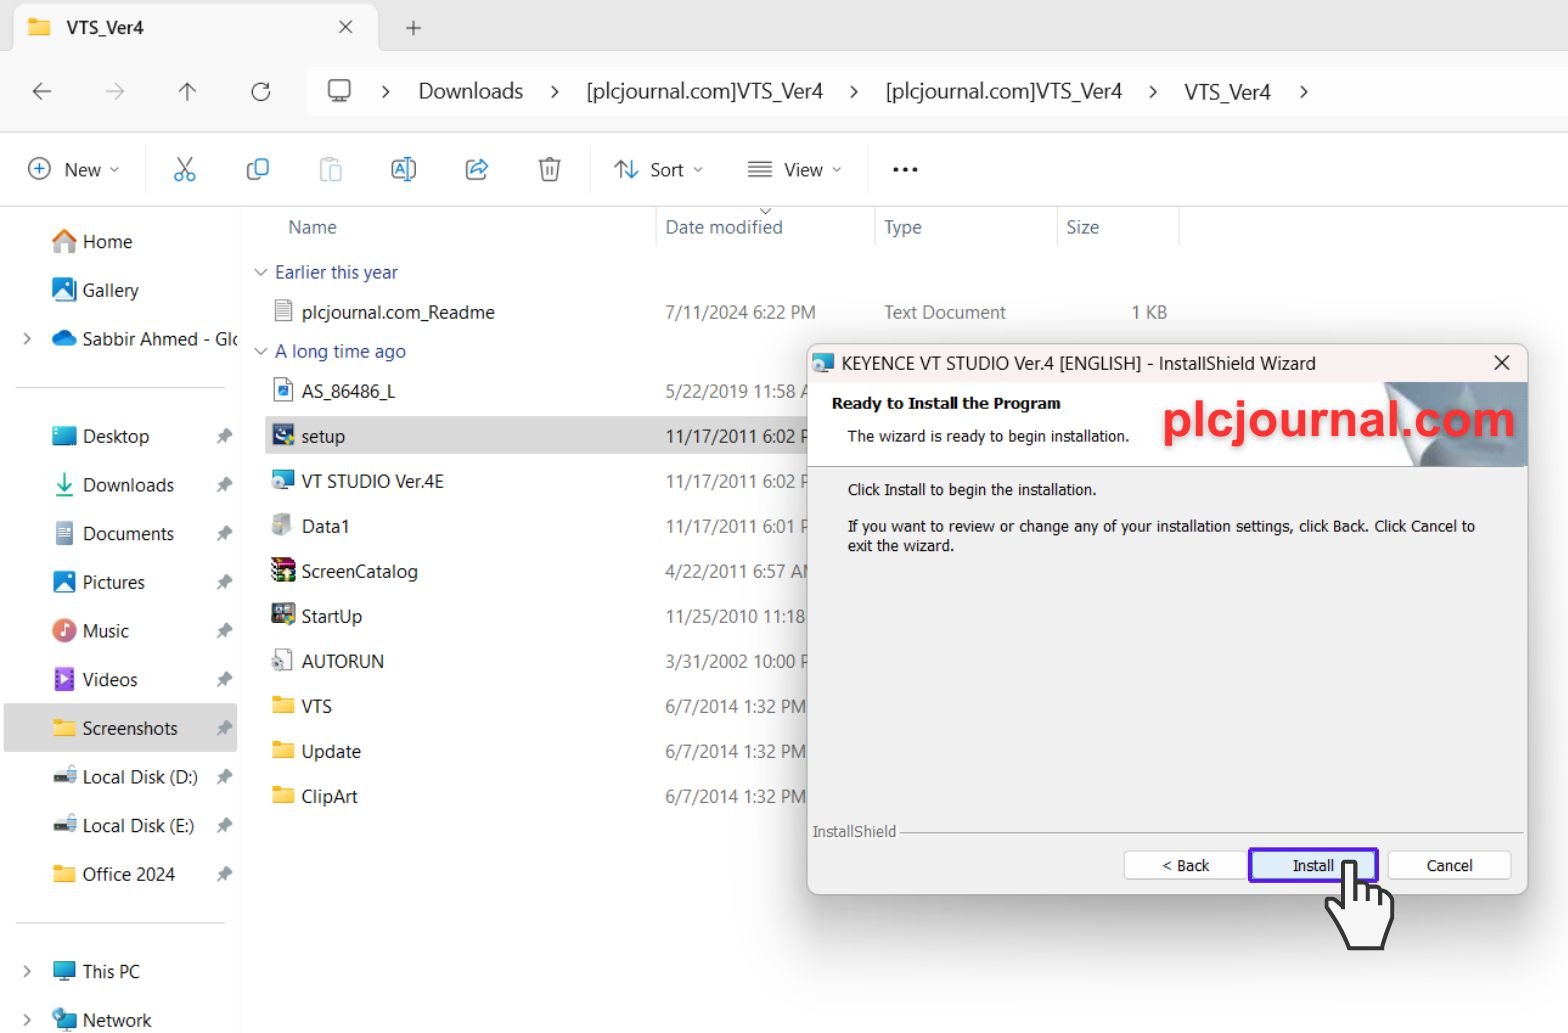The width and height of the screenshot is (1568, 1033).
Task: Cancel the InstallShield wizard
Action: (1448, 866)
